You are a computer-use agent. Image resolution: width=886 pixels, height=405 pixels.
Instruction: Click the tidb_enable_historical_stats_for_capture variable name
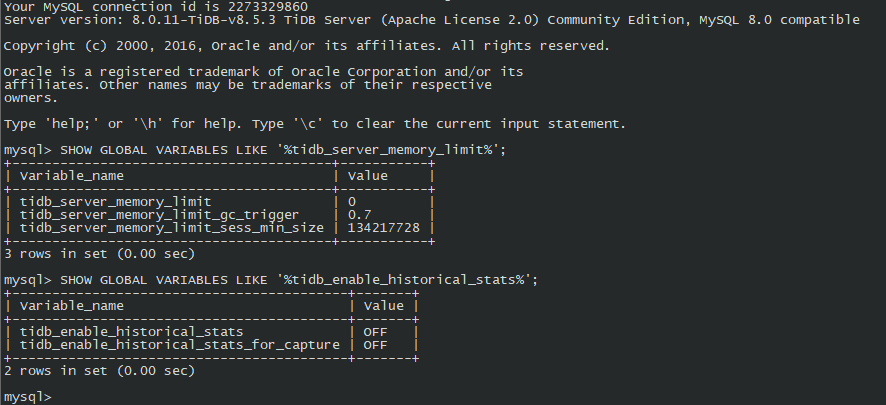[180, 344]
